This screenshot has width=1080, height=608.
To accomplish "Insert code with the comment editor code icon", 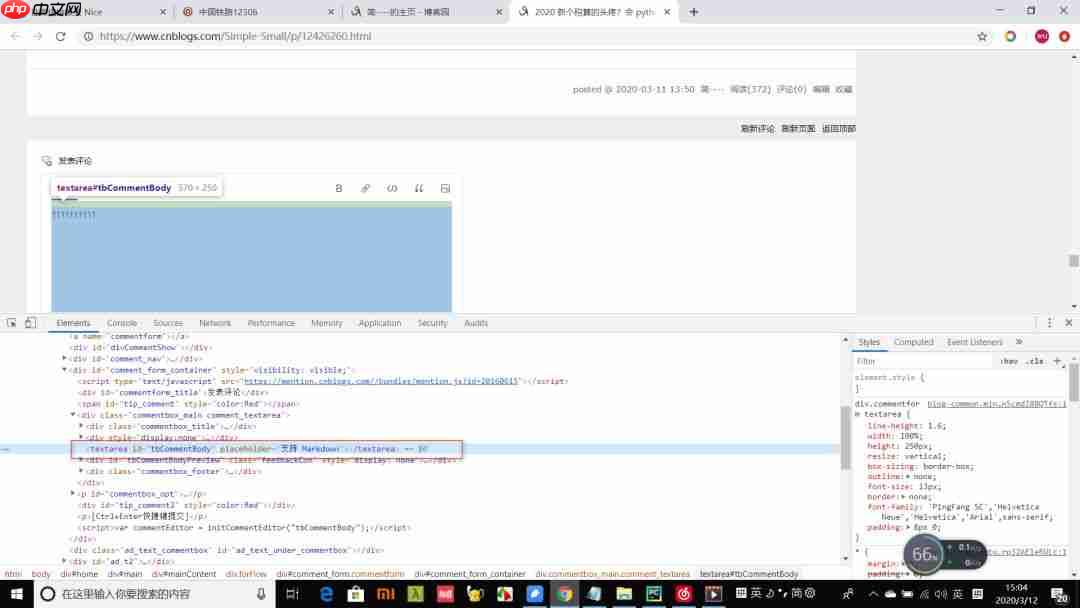I will (392, 188).
